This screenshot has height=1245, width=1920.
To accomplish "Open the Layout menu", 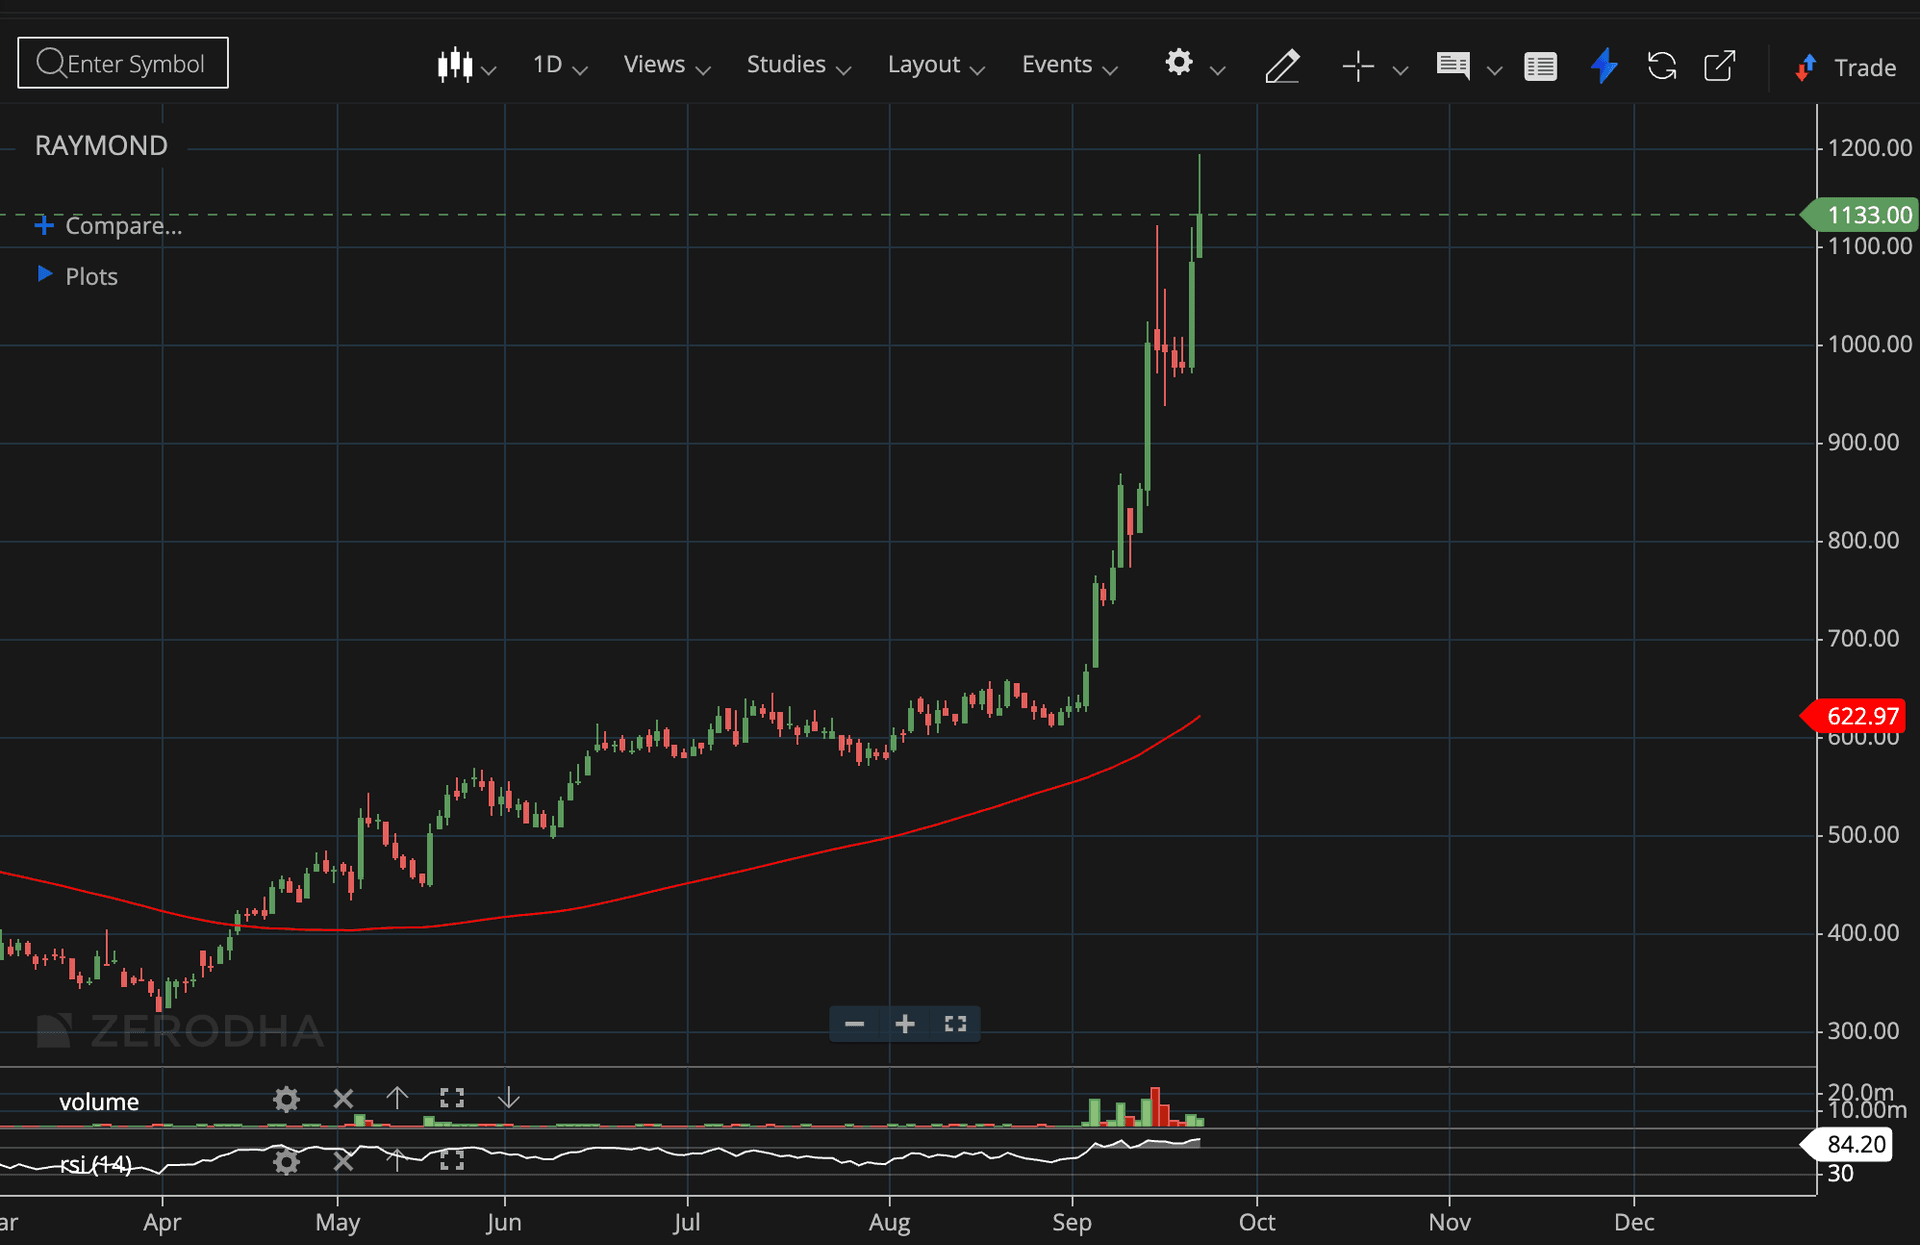I will pyautogui.click(x=936, y=65).
